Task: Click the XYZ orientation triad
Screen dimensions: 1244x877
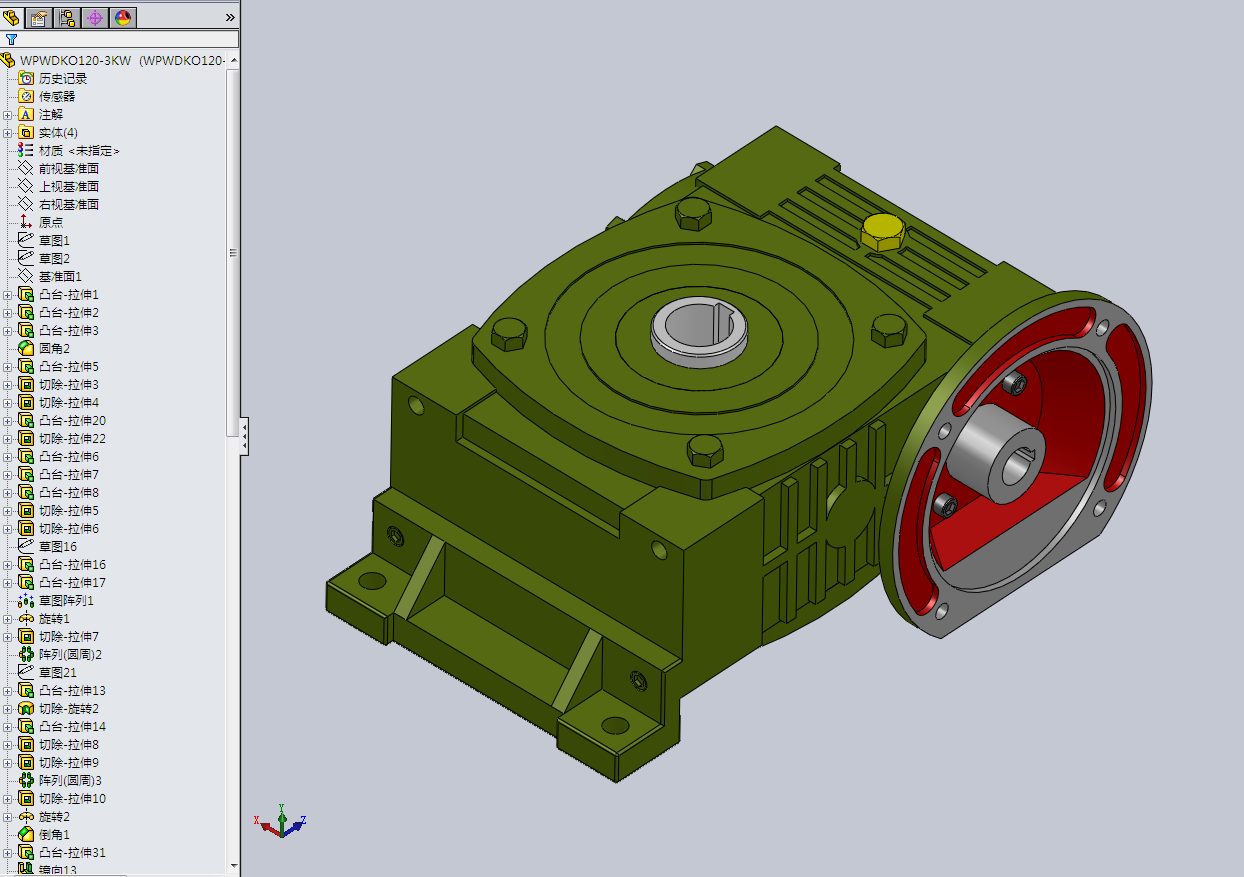Action: coord(282,822)
